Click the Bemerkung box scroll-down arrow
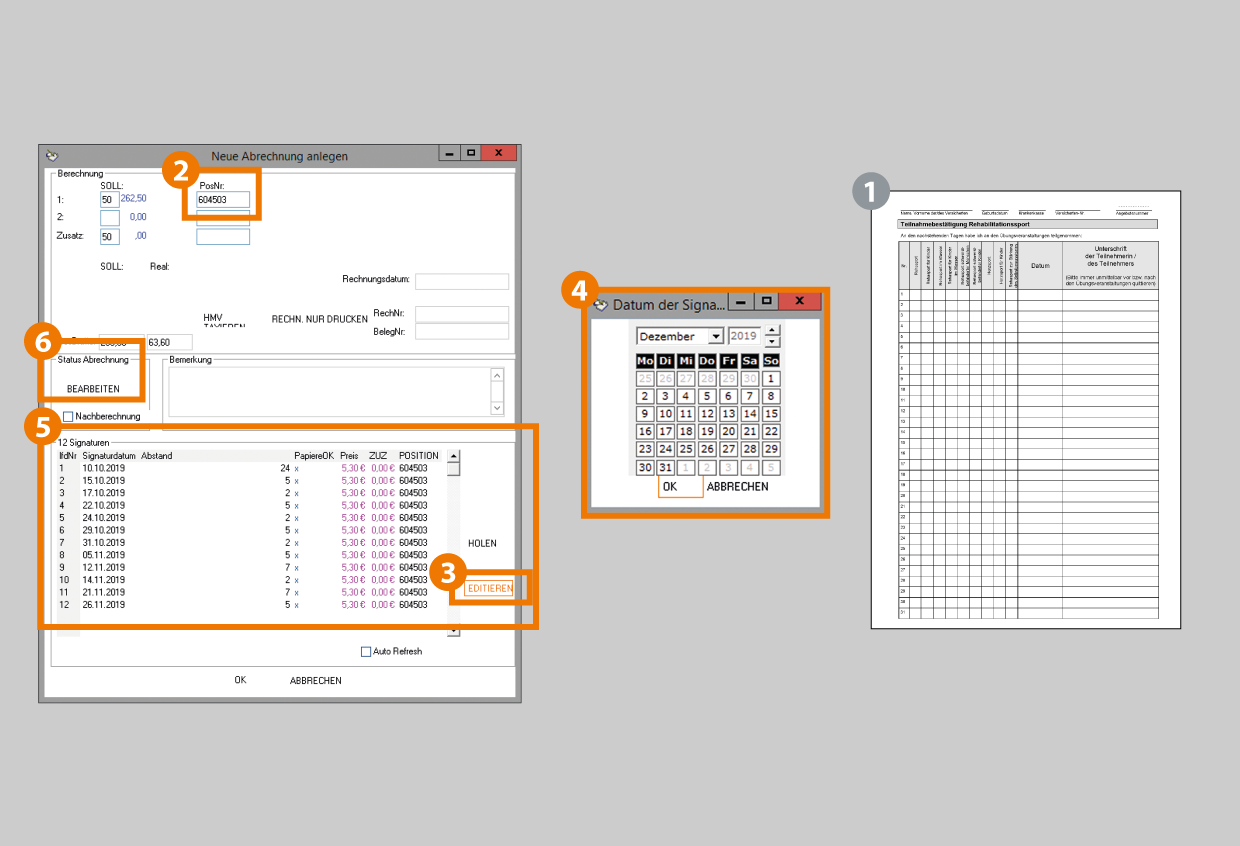Image resolution: width=1240 pixels, height=846 pixels. tap(497, 408)
